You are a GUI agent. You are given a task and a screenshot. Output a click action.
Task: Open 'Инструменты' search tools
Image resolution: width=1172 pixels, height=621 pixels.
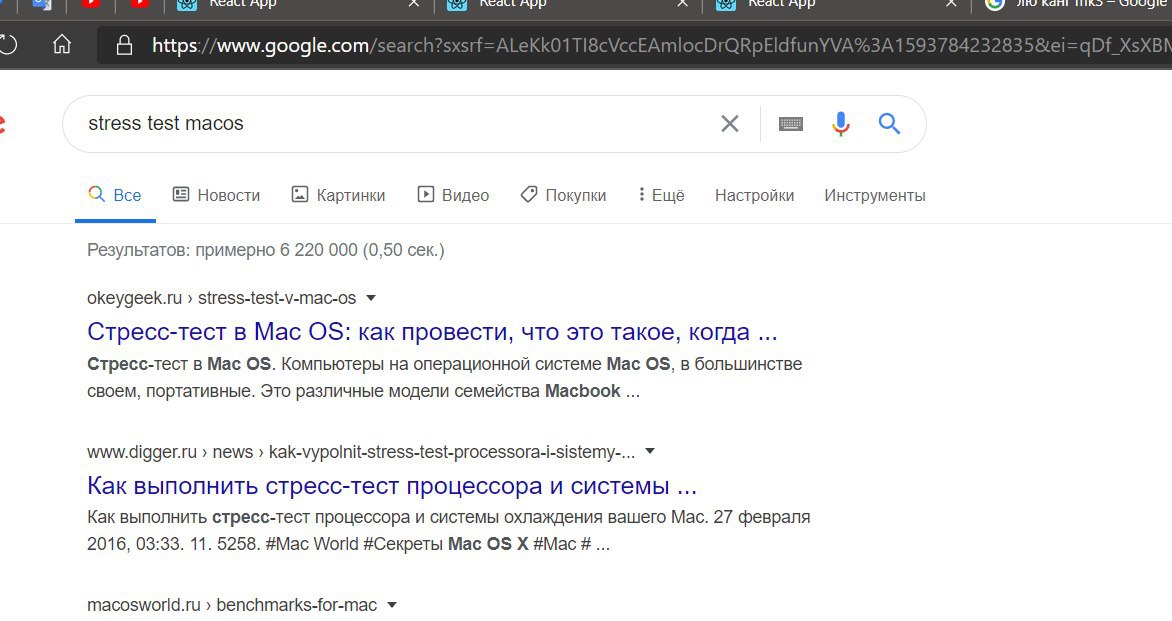875,195
